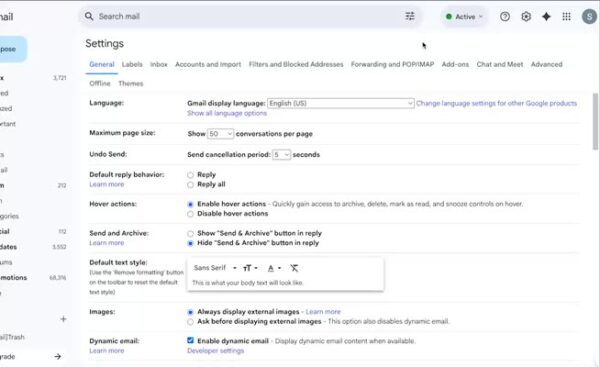The image size is (600, 367).
Task: Click Learn more under Send and Archive
Action: 107,243
